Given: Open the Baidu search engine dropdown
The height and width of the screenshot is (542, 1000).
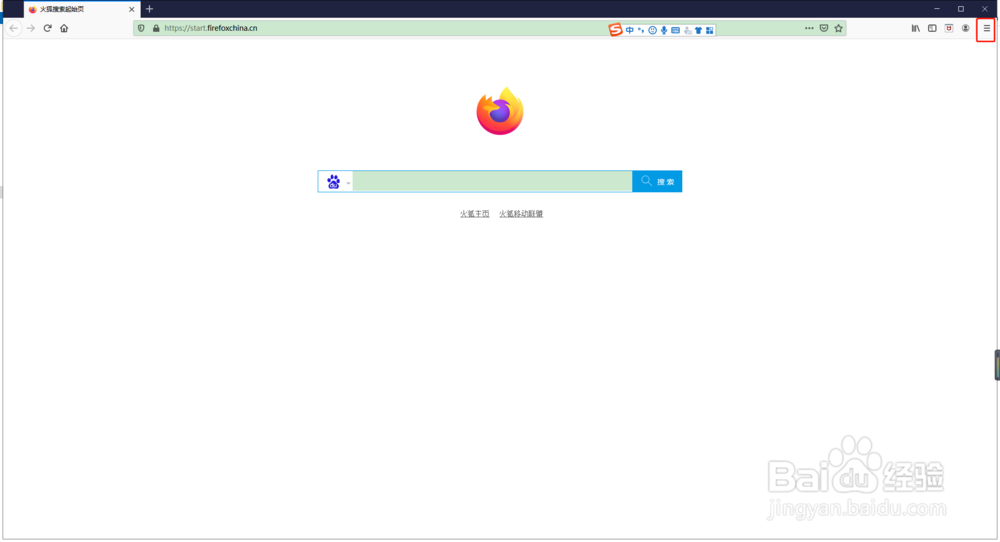Looking at the screenshot, I should click(335, 182).
